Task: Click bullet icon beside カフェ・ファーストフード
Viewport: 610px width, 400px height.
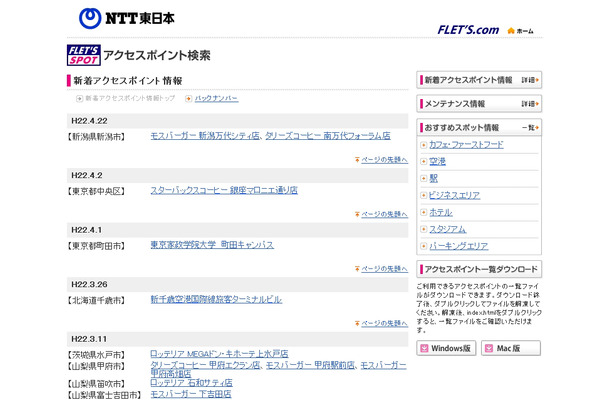Action: [x=424, y=145]
